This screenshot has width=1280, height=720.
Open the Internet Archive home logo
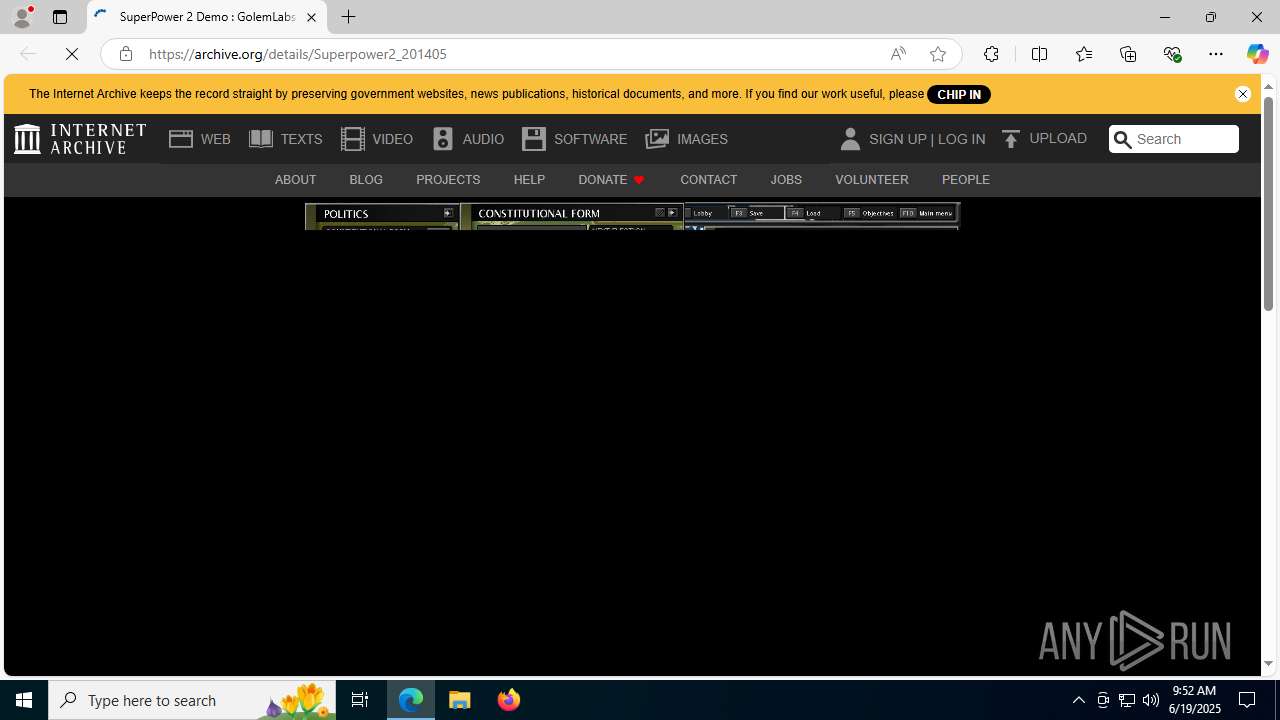(x=80, y=139)
